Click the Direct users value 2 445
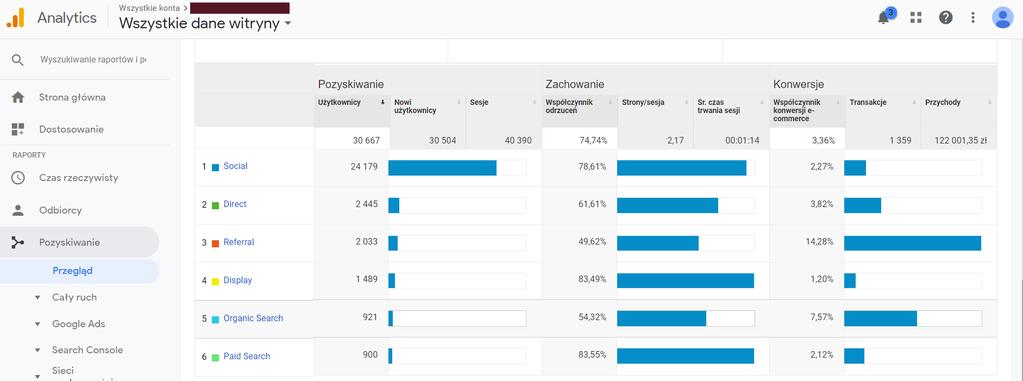1023x381 pixels. pyautogui.click(x=367, y=204)
